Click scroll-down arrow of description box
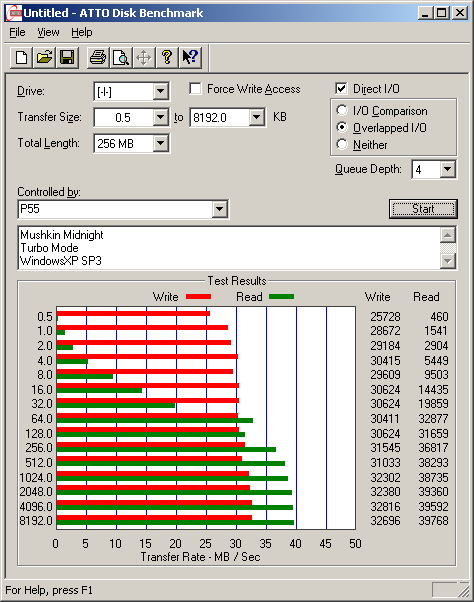Screen dimensions: 474x602 click(x=448, y=261)
